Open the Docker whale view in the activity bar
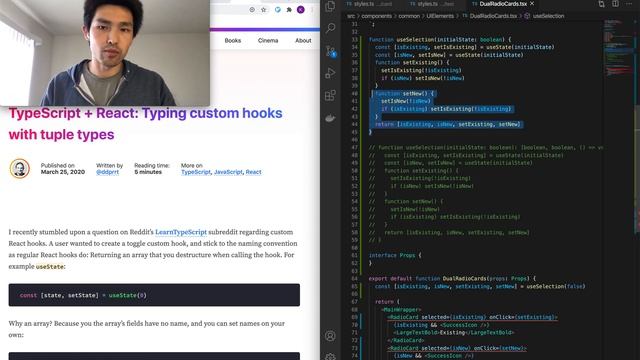The height and width of the screenshot is (360, 640). point(330,118)
